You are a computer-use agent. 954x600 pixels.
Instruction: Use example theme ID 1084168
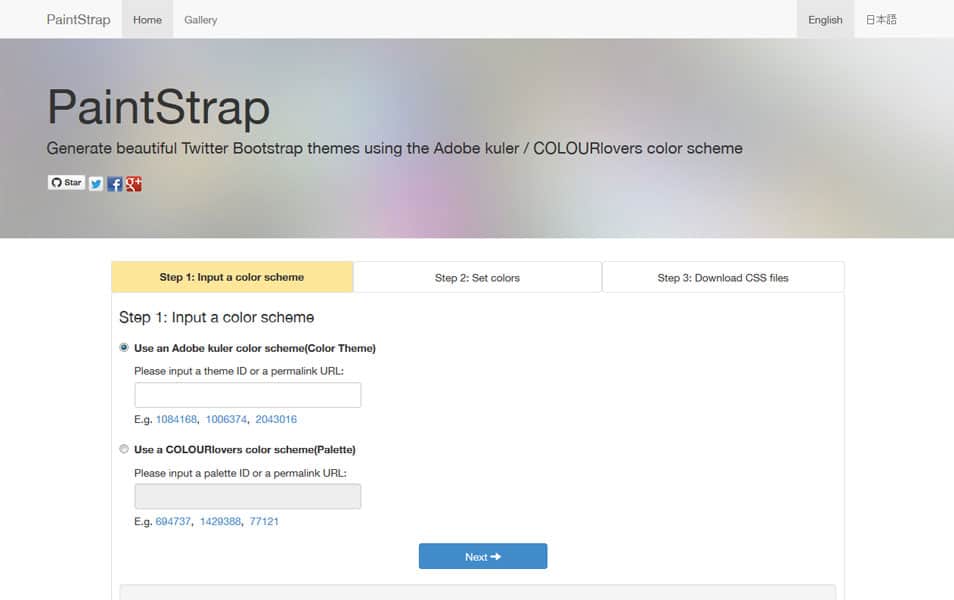click(177, 420)
